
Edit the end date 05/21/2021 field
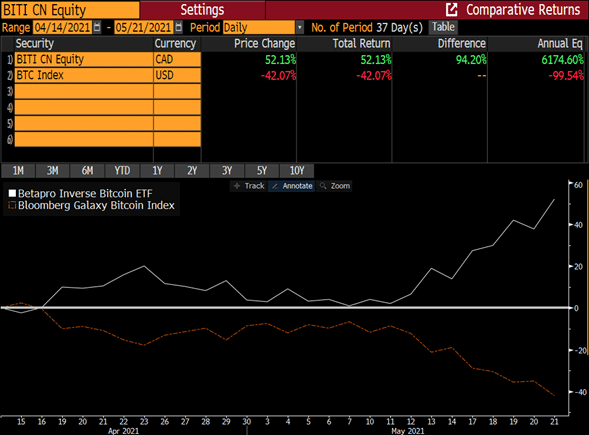[144, 27]
